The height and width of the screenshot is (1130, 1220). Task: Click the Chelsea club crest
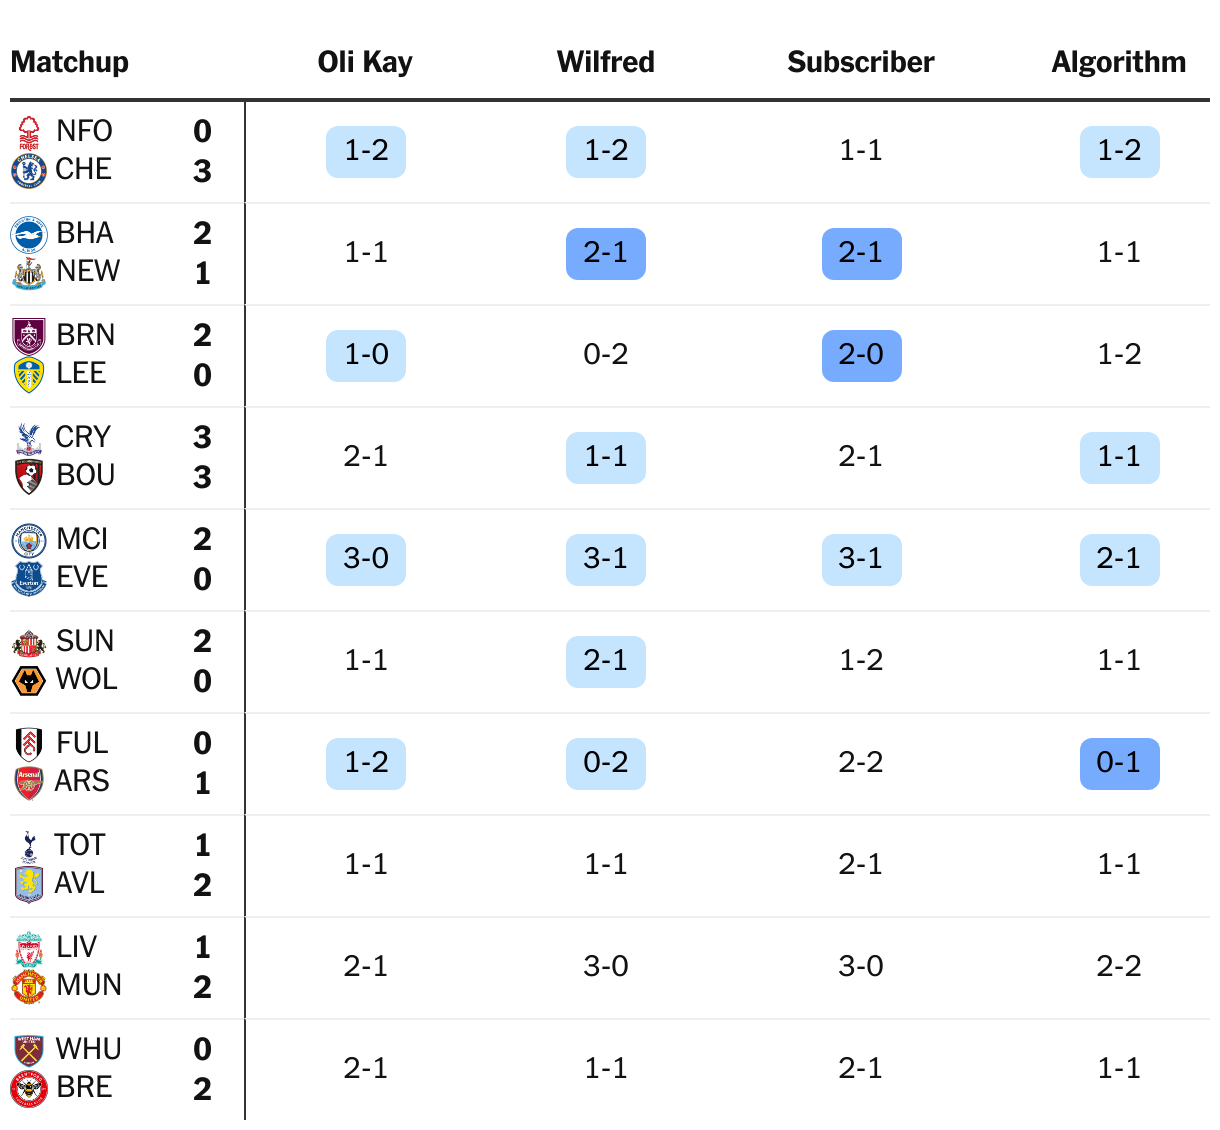[29, 171]
